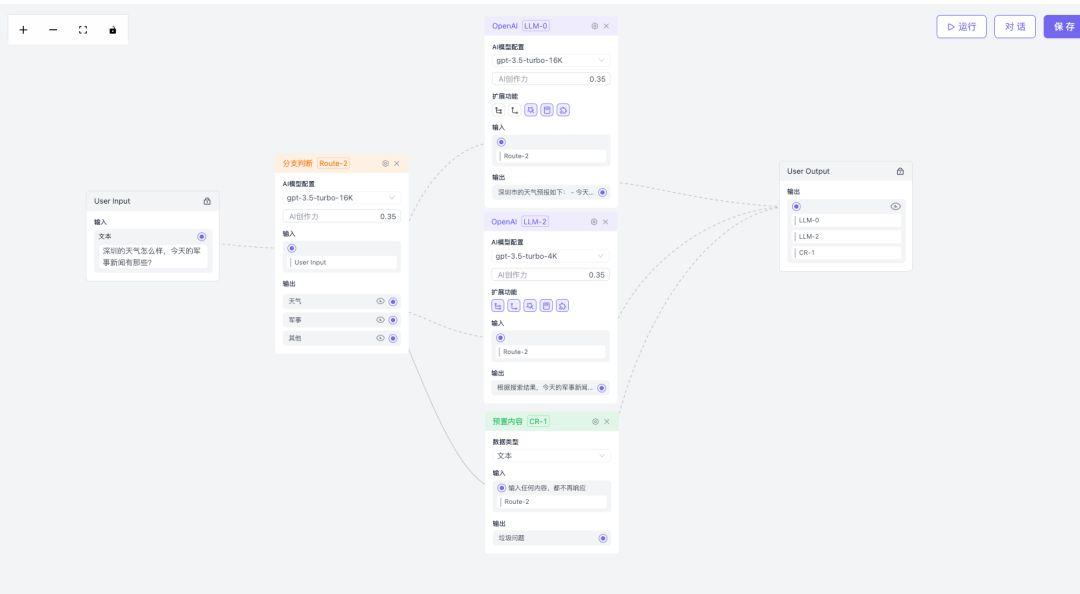Toggle the eye icon for 天气 output
Viewport: 1080px width, 594px height.
pyautogui.click(x=380, y=301)
